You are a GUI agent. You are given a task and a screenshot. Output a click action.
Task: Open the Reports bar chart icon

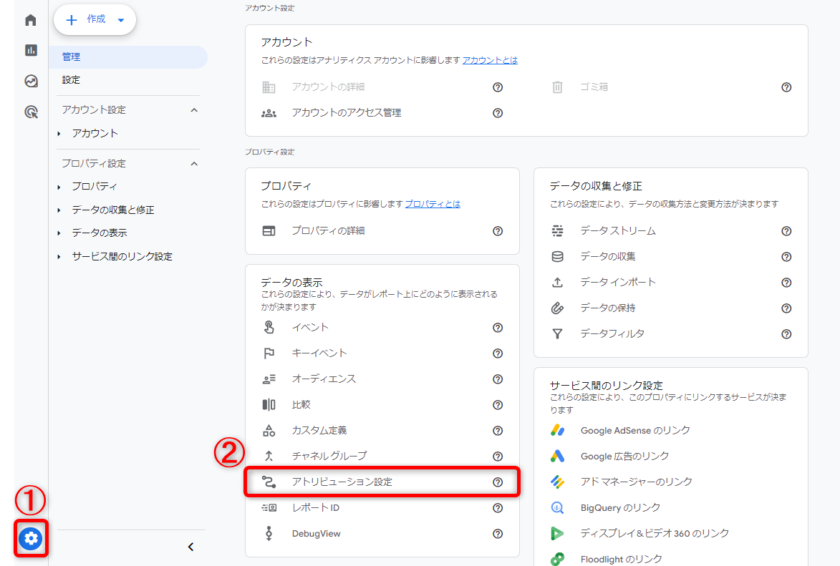[x=31, y=50]
